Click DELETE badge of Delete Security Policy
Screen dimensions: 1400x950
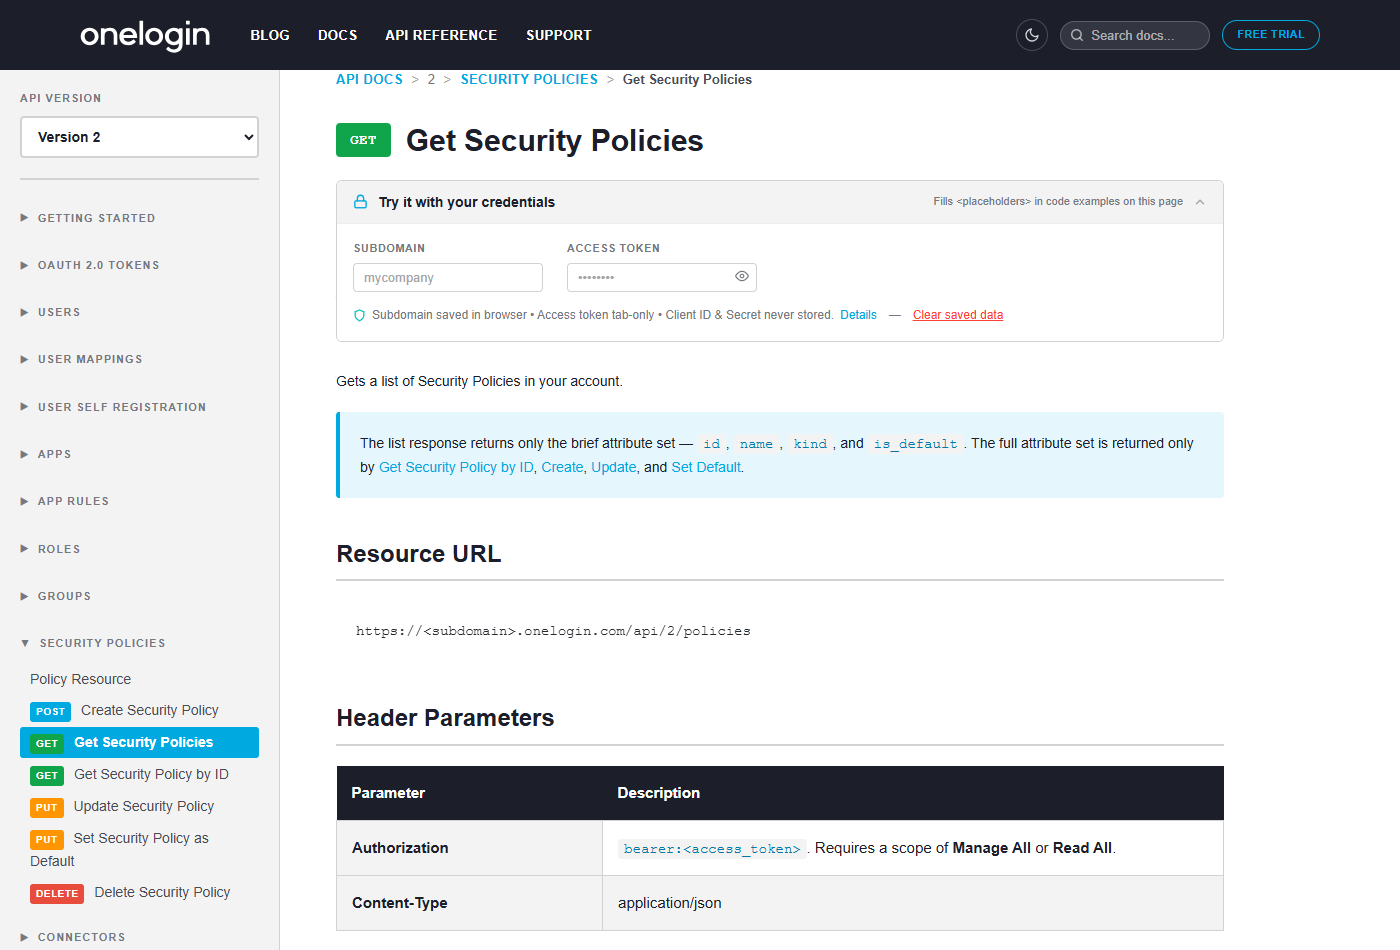pyautogui.click(x=57, y=894)
